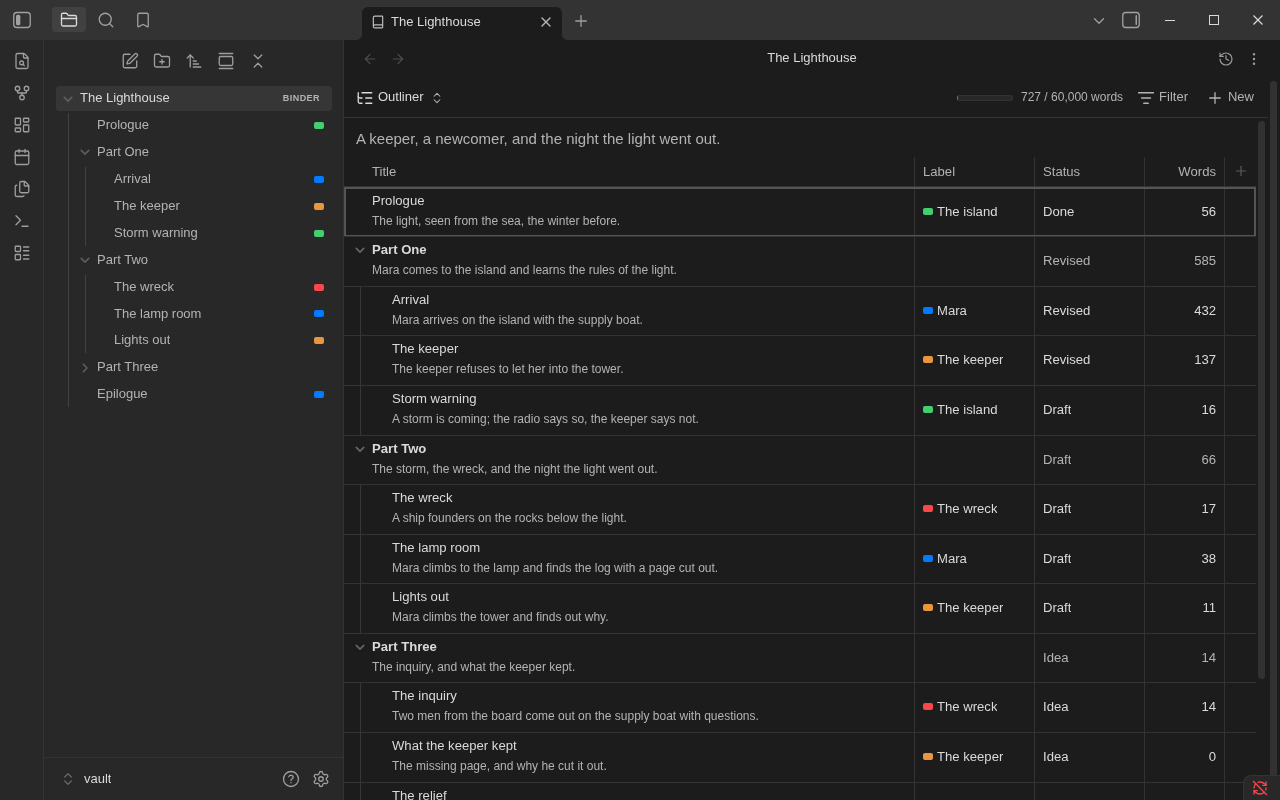The width and height of the screenshot is (1280, 800).
Task: Open the bookmarks pane
Action: click(x=143, y=20)
